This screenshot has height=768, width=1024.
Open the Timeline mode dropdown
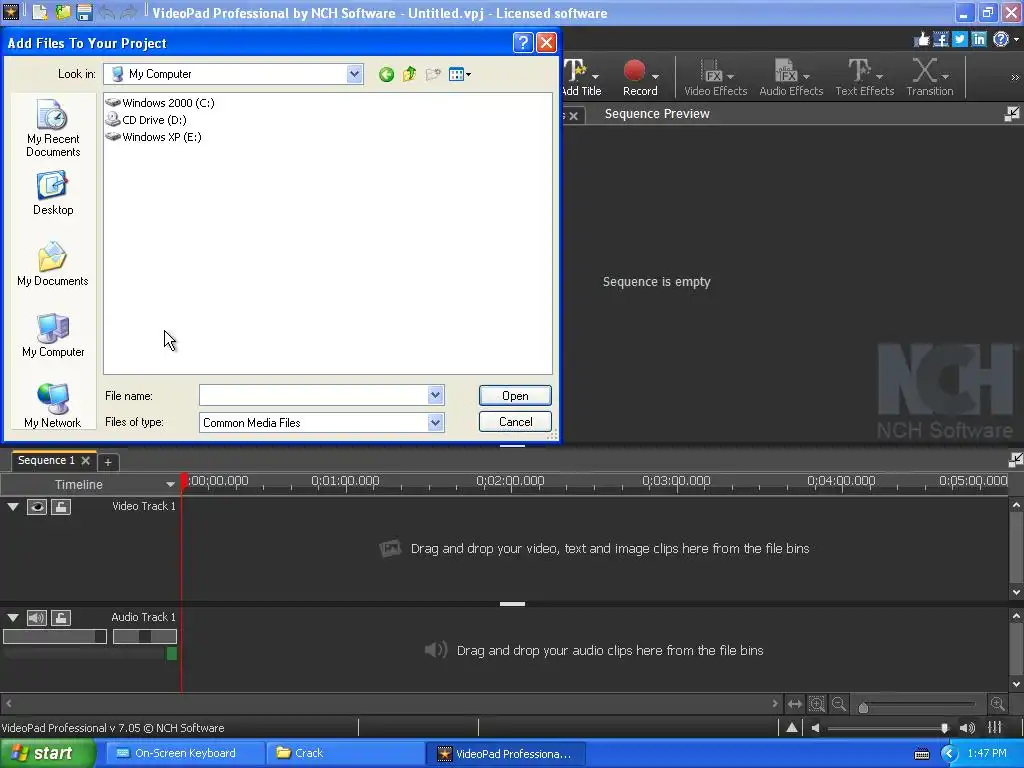(x=170, y=485)
